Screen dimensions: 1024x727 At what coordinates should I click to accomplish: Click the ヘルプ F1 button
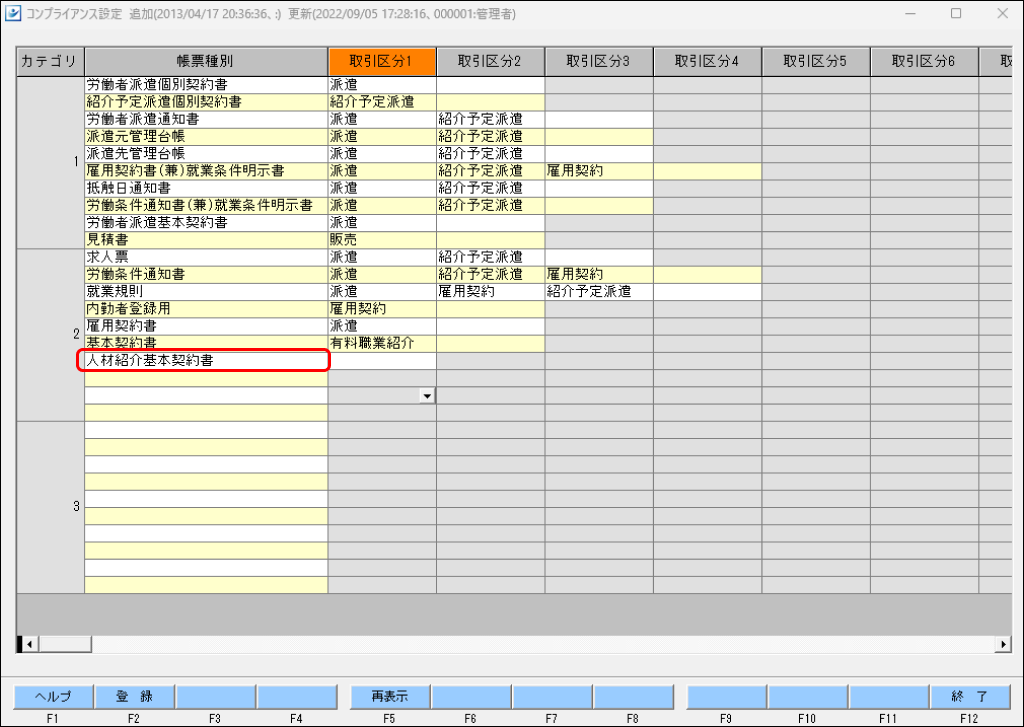(x=54, y=696)
